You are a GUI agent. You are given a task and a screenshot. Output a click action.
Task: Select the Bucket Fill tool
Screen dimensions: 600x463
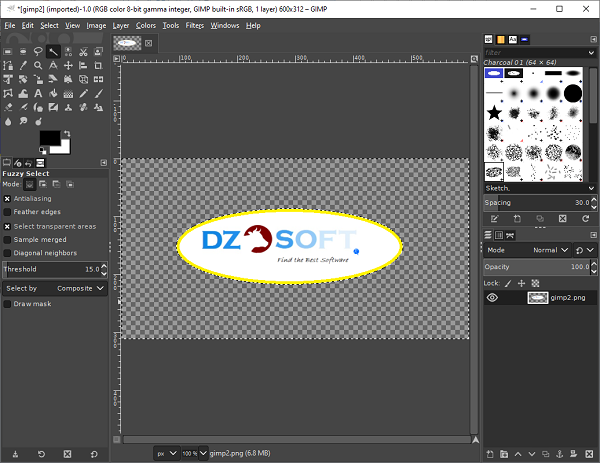tap(53, 93)
